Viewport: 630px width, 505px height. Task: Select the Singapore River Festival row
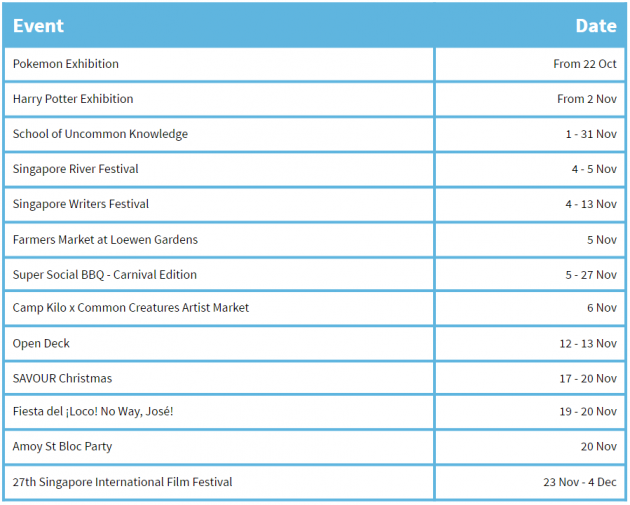coord(76,169)
